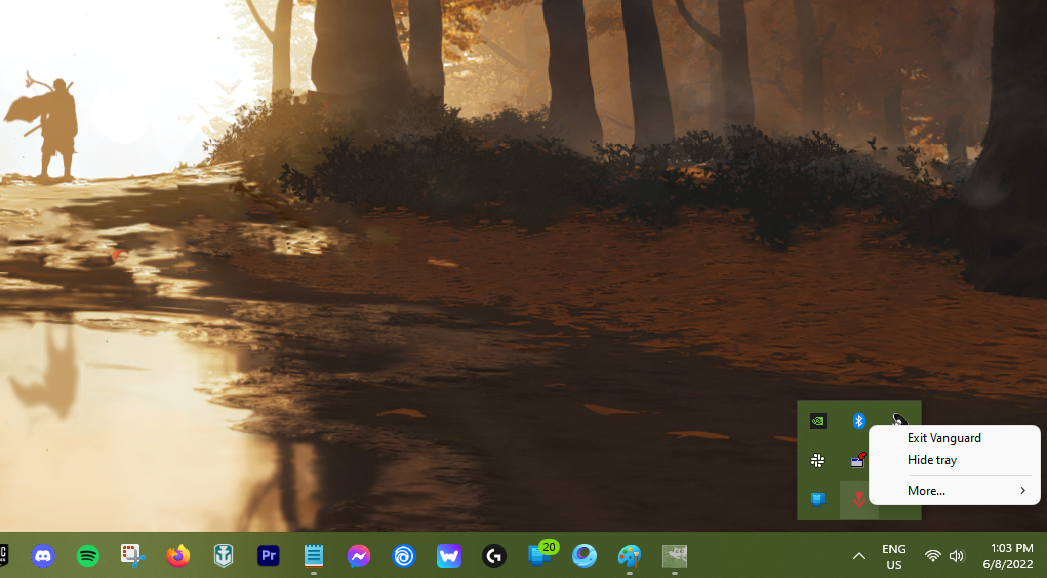
Task: Collapse the hidden icons tray chevron
Action: pos(858,556)
